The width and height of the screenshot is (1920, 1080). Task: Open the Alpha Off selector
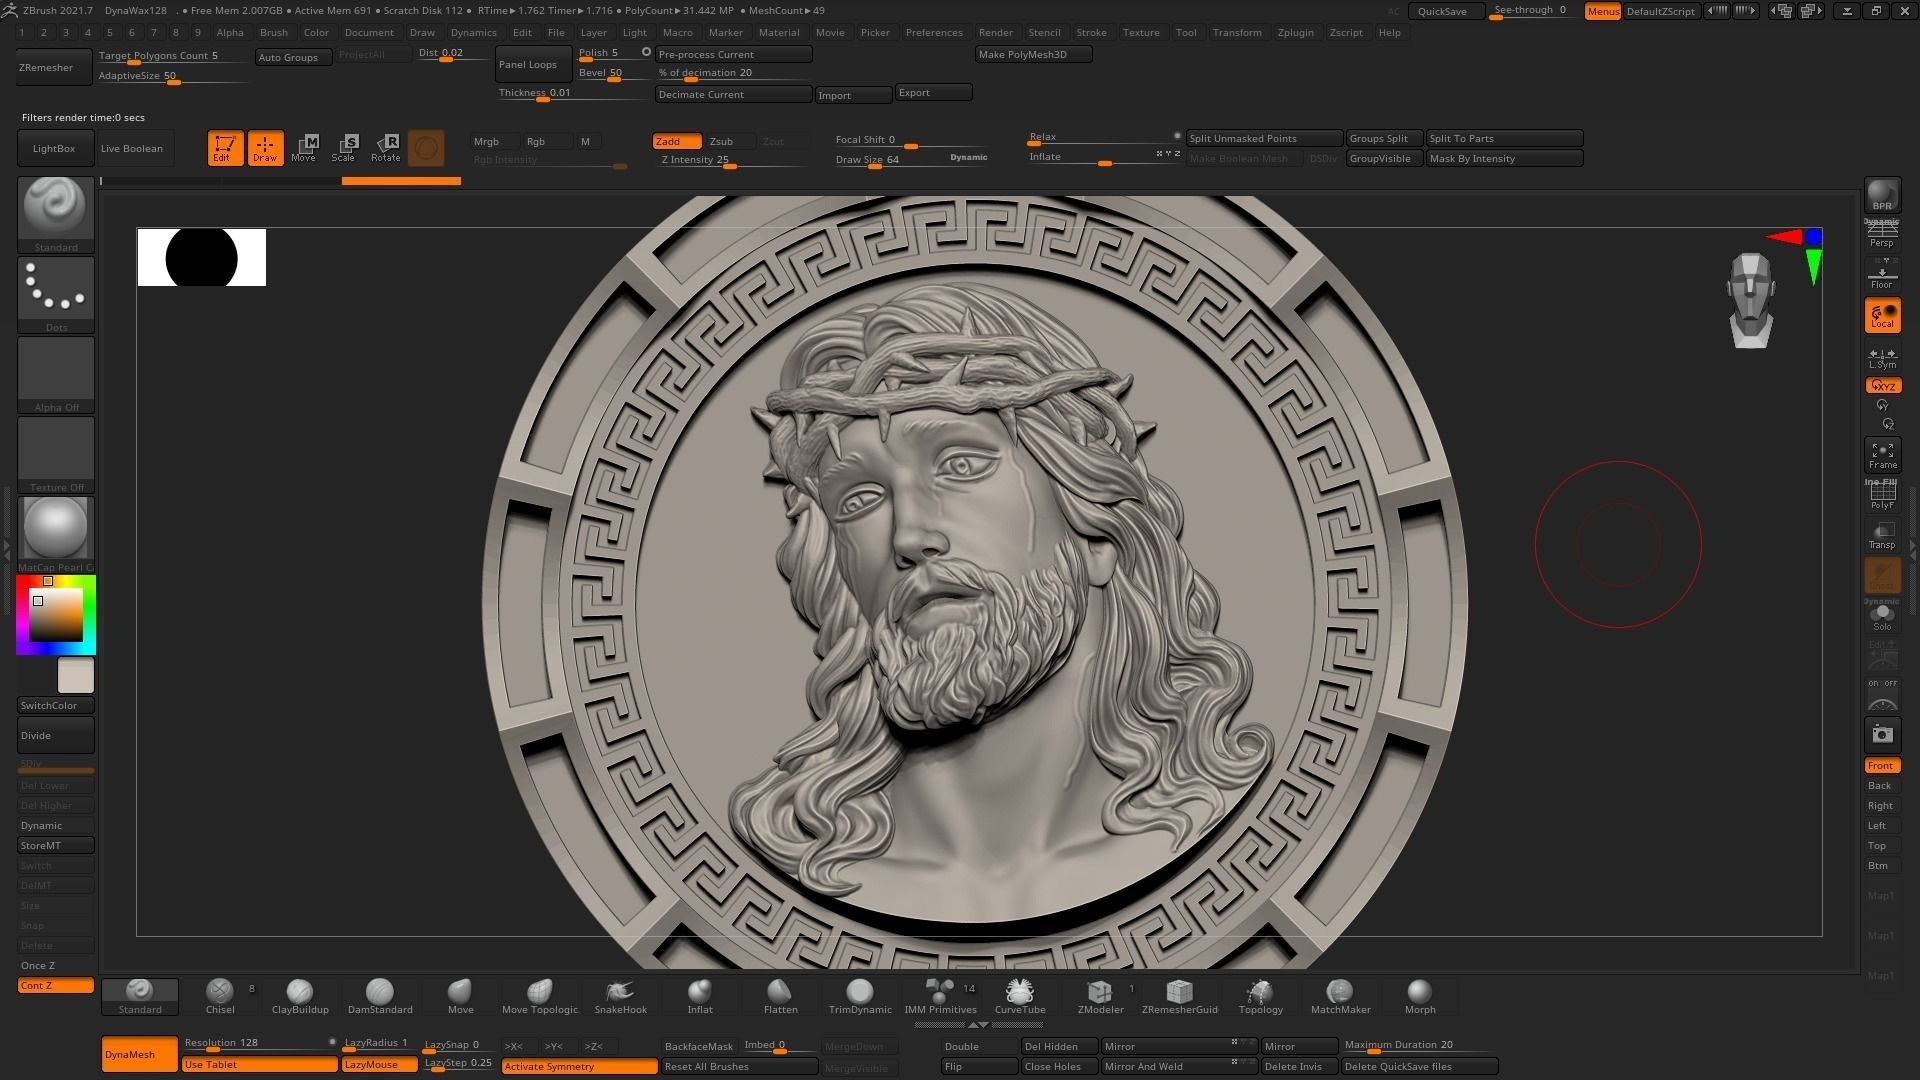click(56, 375)
